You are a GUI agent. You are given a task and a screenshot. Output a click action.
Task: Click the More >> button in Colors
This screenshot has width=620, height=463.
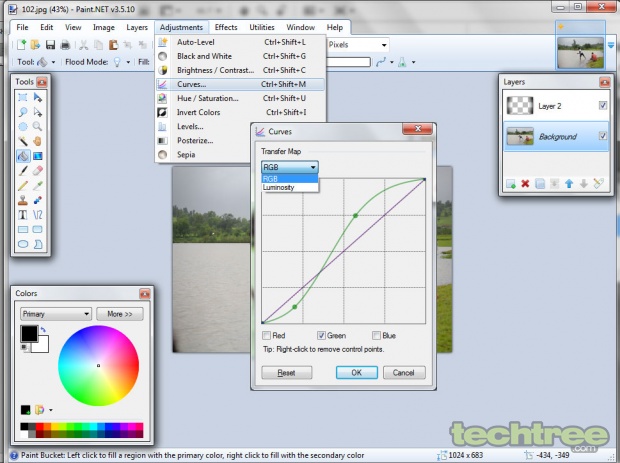click(x=120, y=314)
